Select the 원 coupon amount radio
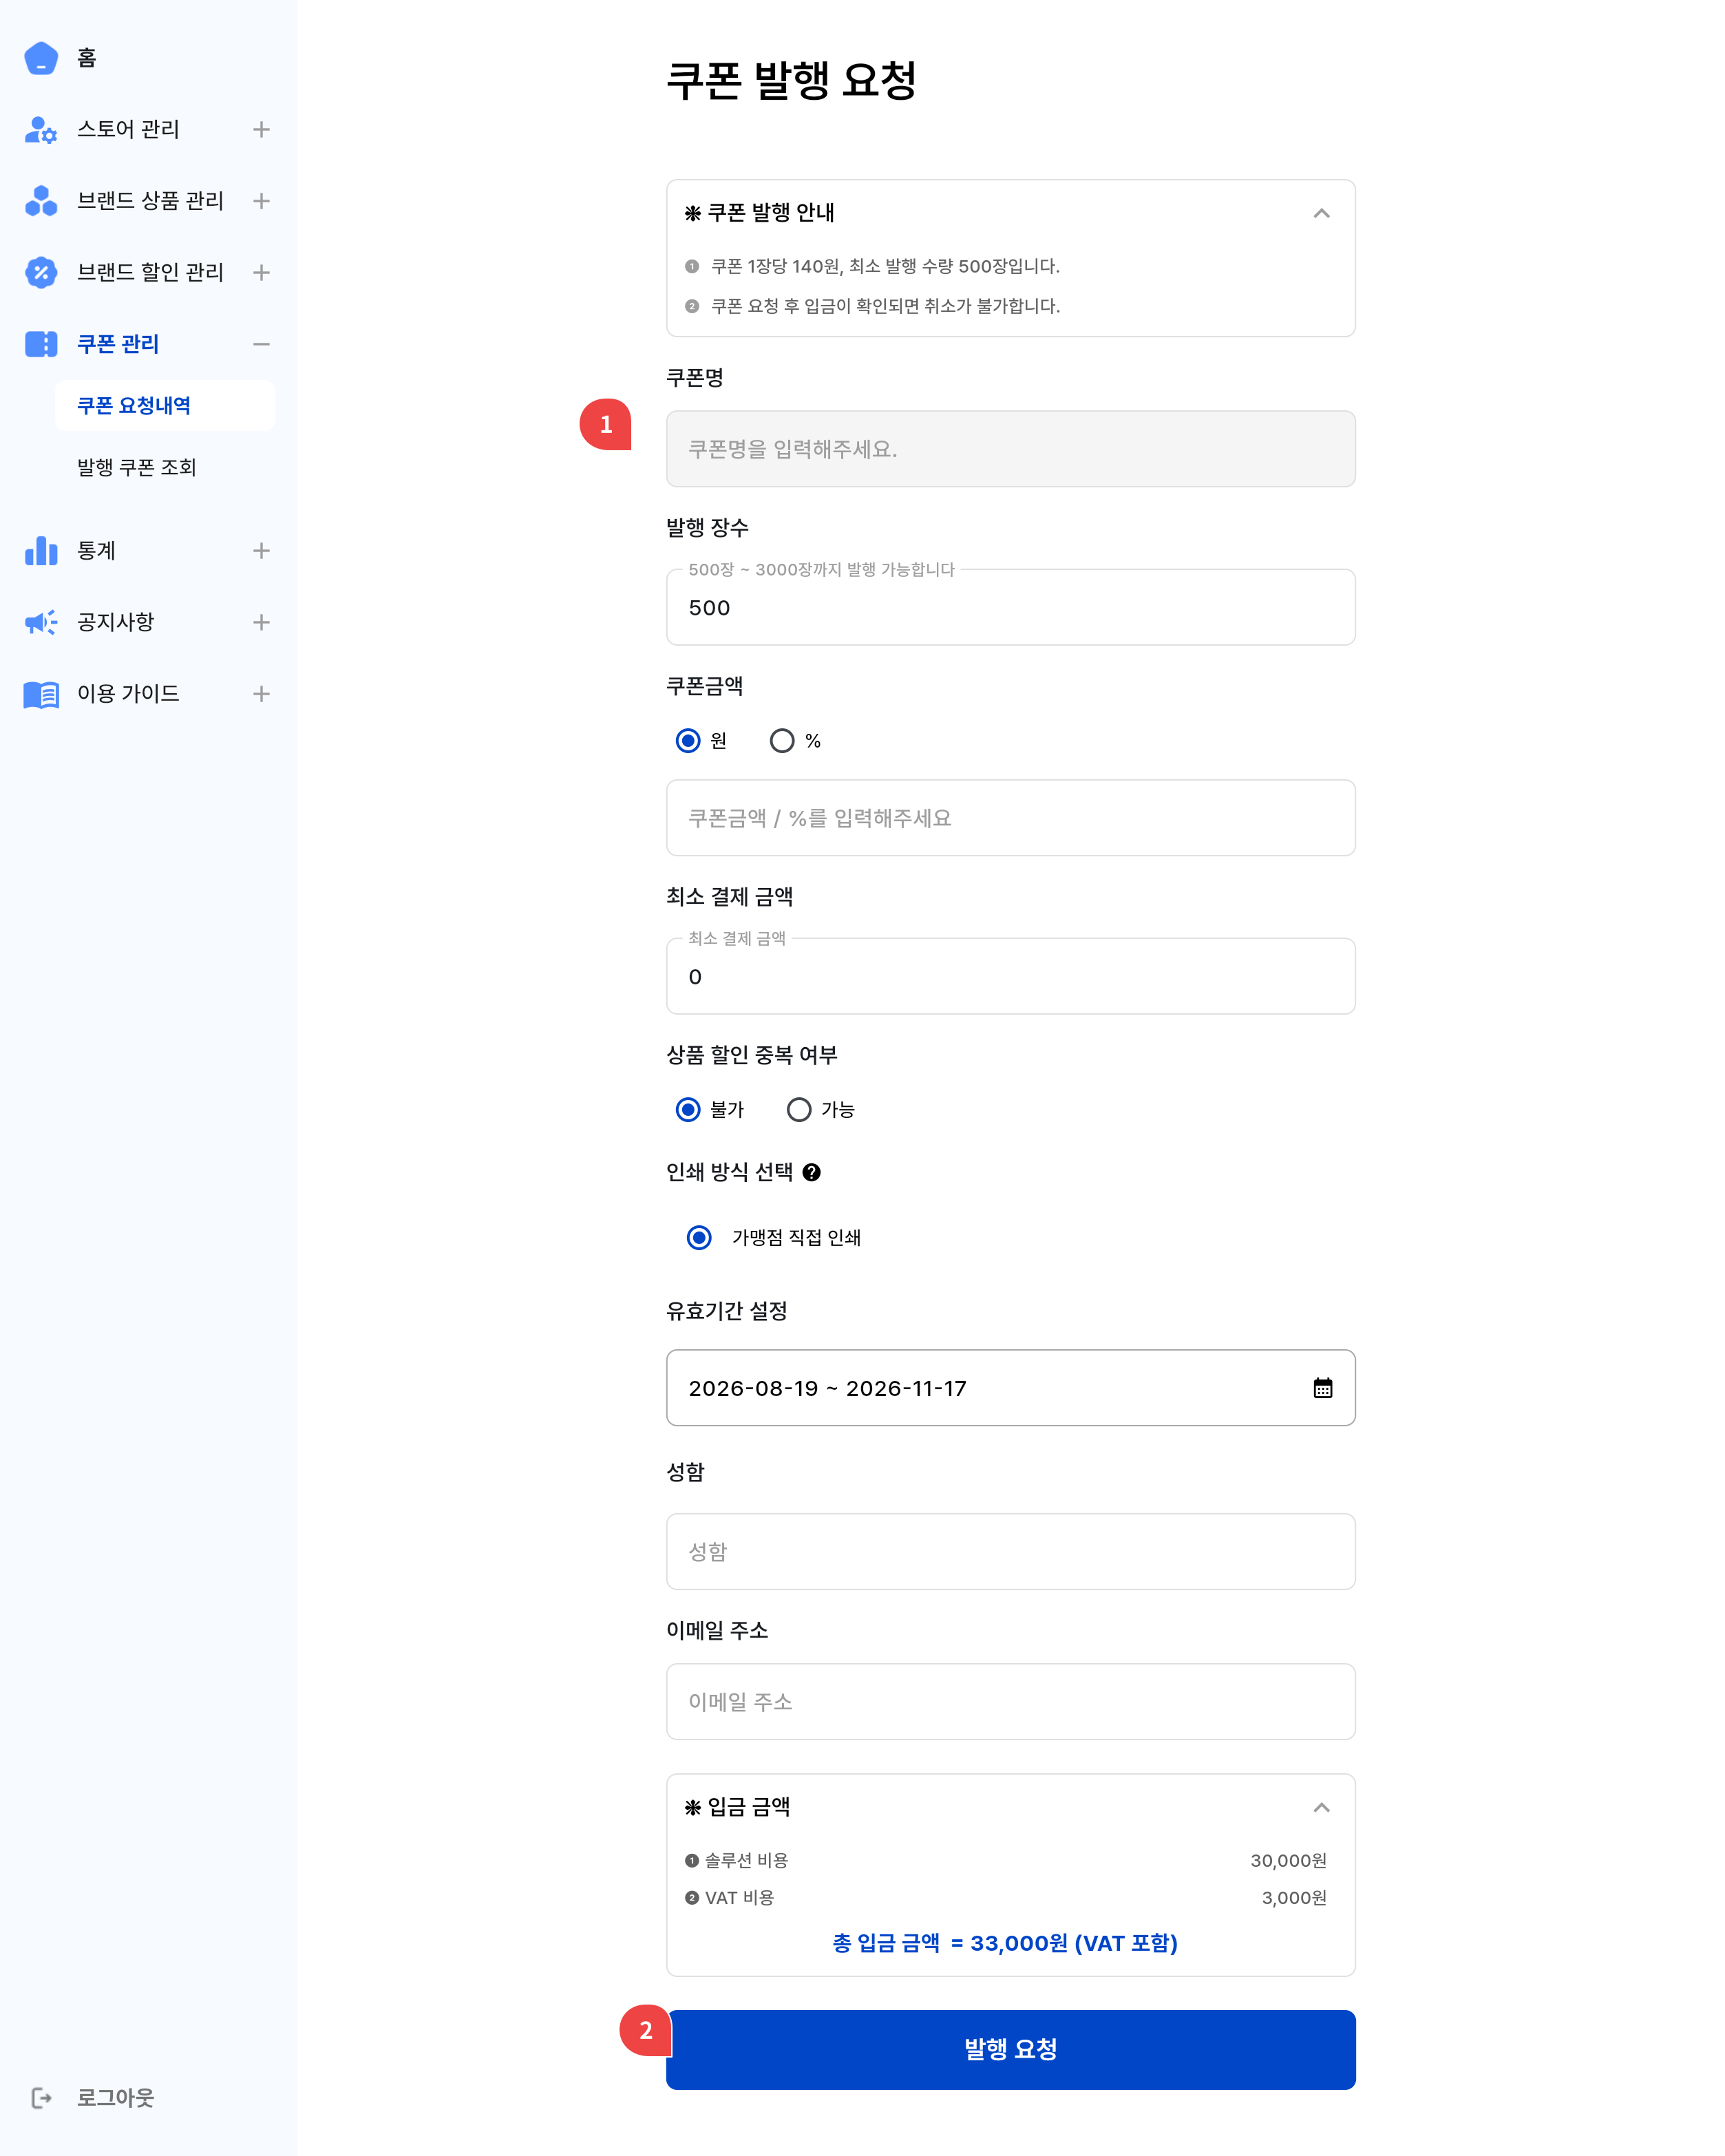Screen dimensions: 1725x2156 pos(688,741)
